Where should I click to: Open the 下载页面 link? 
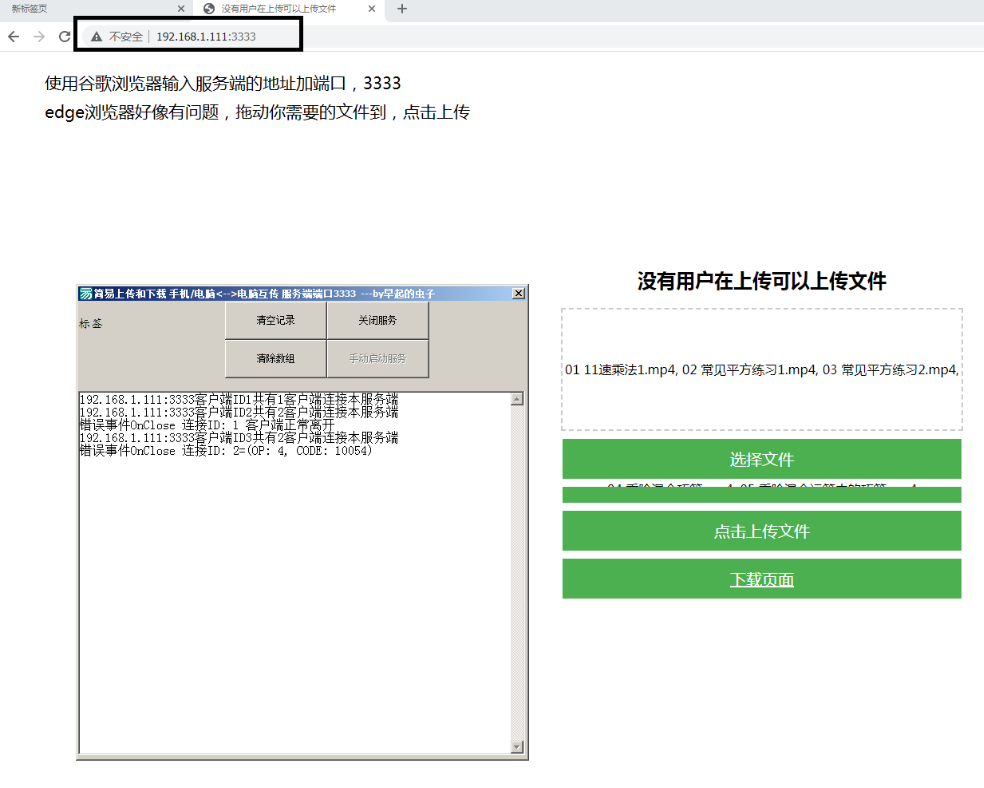tap(761, 578)
